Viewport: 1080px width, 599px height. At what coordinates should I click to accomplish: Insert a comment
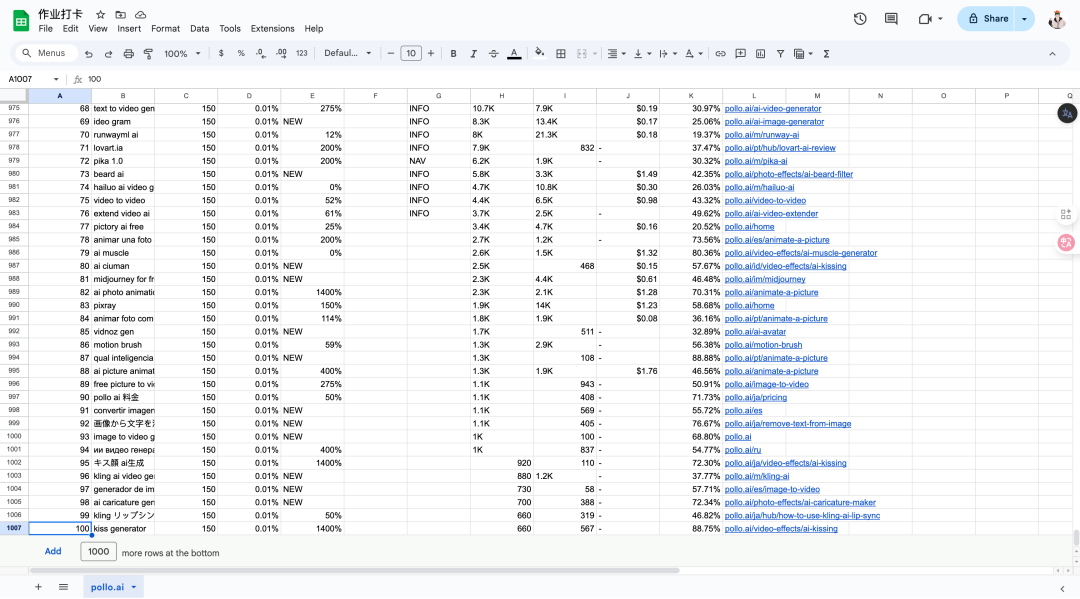point(740,54)
